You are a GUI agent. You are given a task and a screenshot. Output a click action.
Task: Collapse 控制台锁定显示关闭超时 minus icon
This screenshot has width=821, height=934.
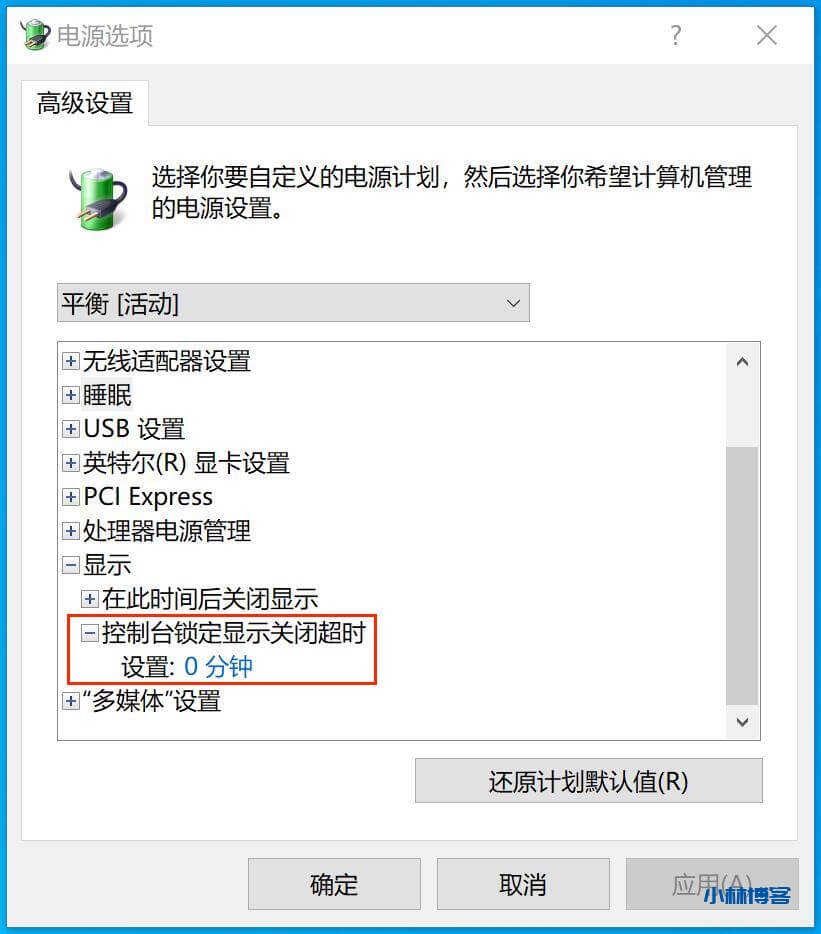[89, 633]
